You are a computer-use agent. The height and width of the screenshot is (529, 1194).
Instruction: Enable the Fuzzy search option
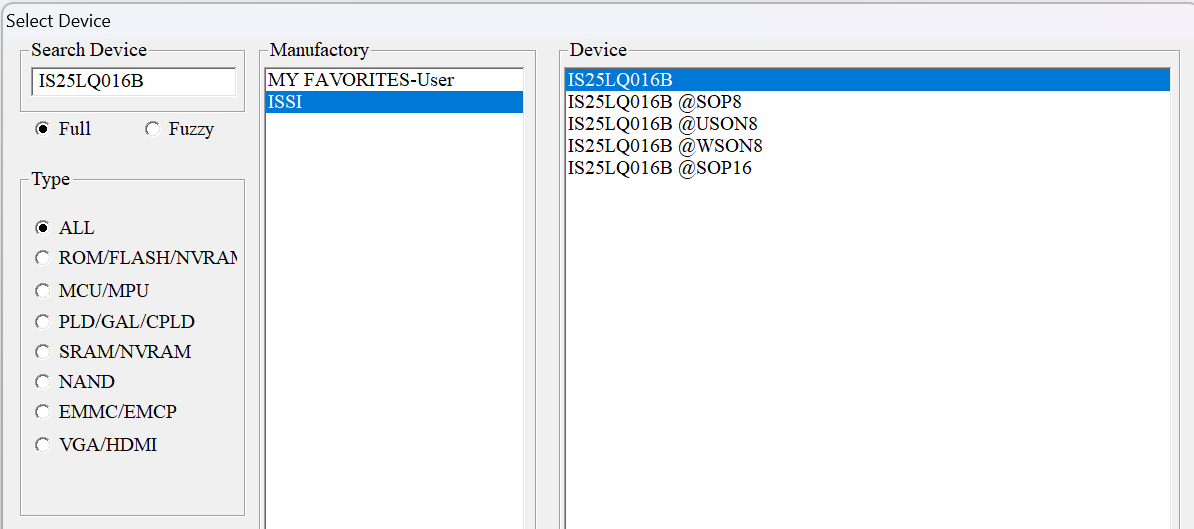point(152,129)
